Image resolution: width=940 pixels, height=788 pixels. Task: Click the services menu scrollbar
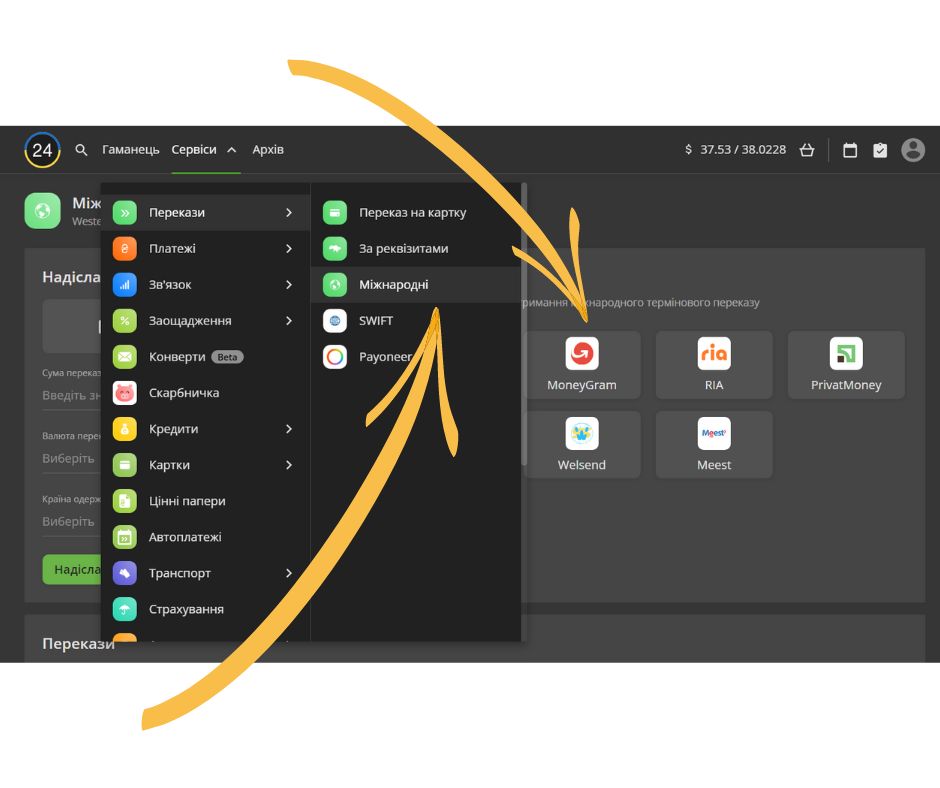point(524,320)
